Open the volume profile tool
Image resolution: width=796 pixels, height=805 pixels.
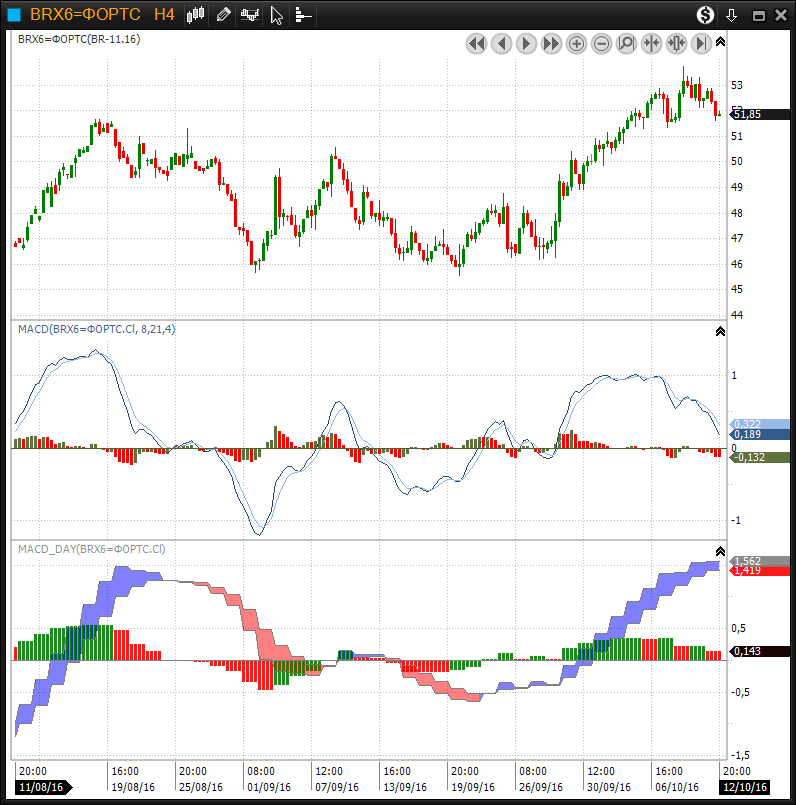pyautogui.click(x=303, y=15)
